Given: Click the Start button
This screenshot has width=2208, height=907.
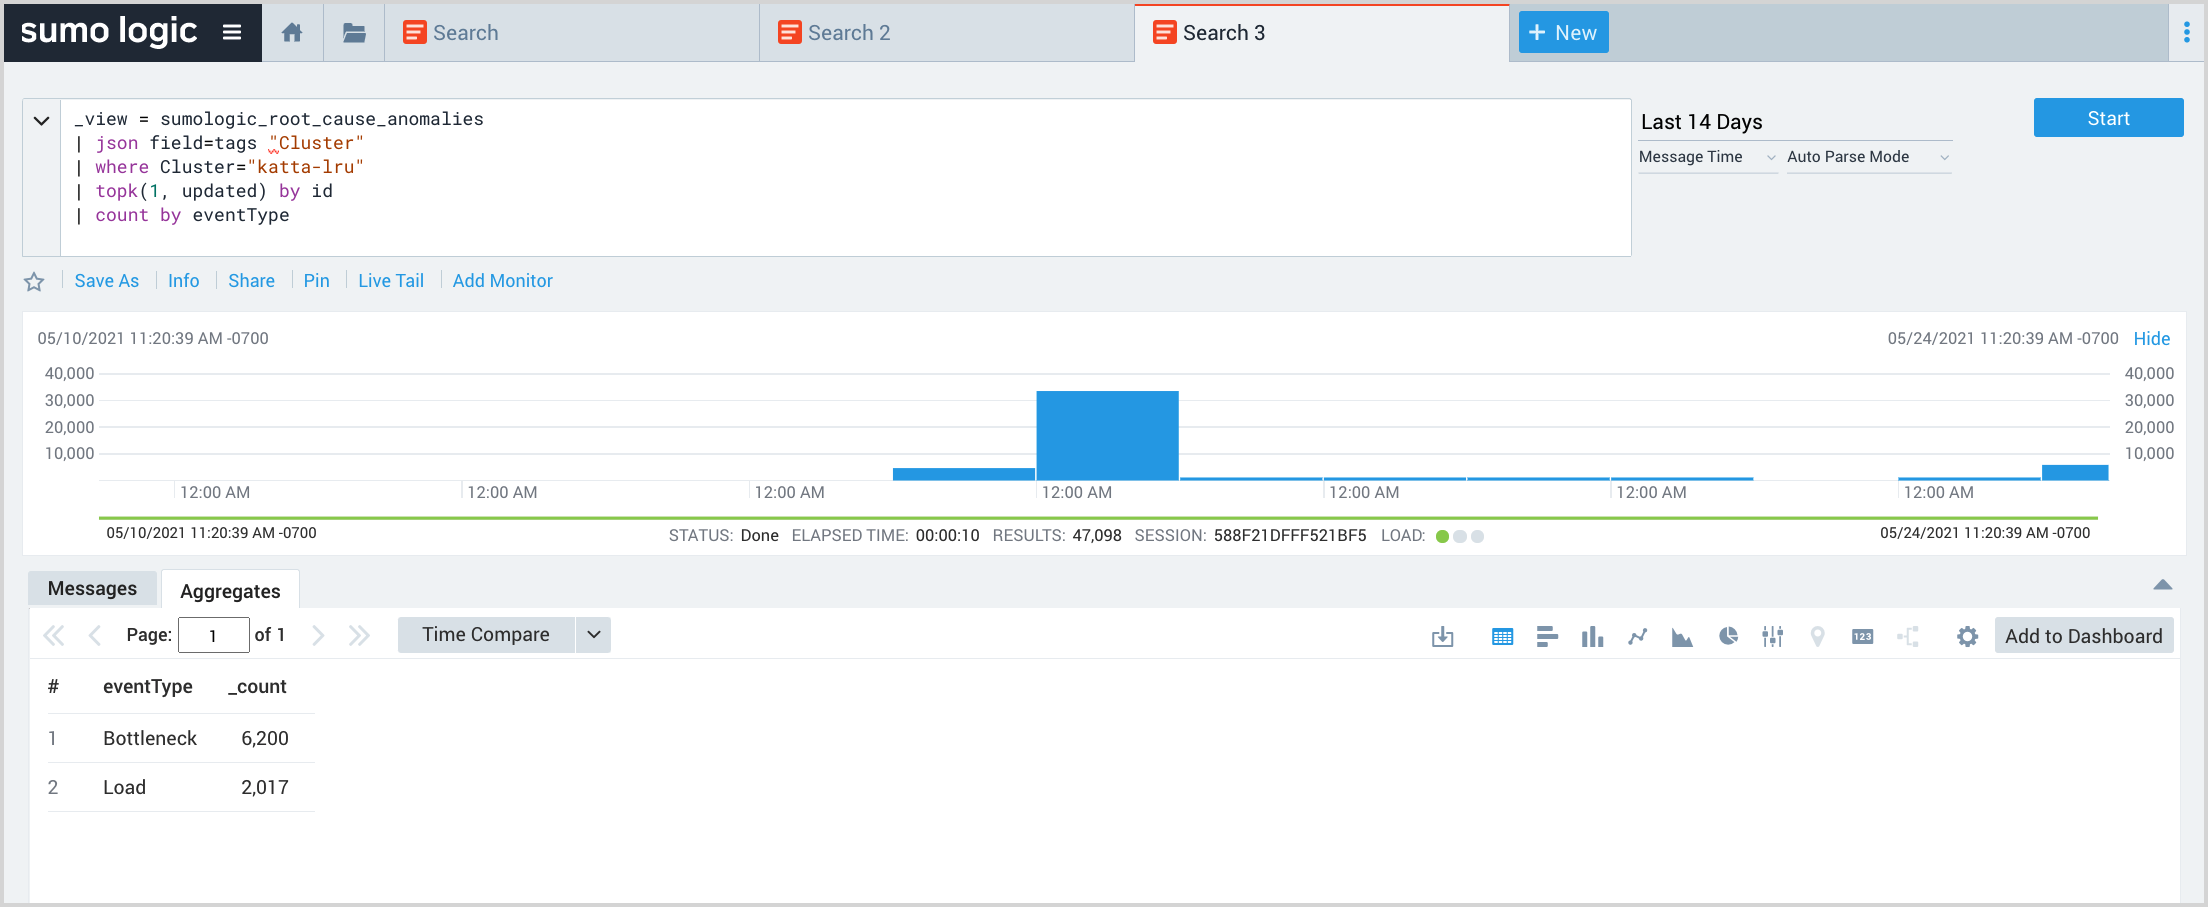Looking at the screenshot, I should tap(2108, 118).
